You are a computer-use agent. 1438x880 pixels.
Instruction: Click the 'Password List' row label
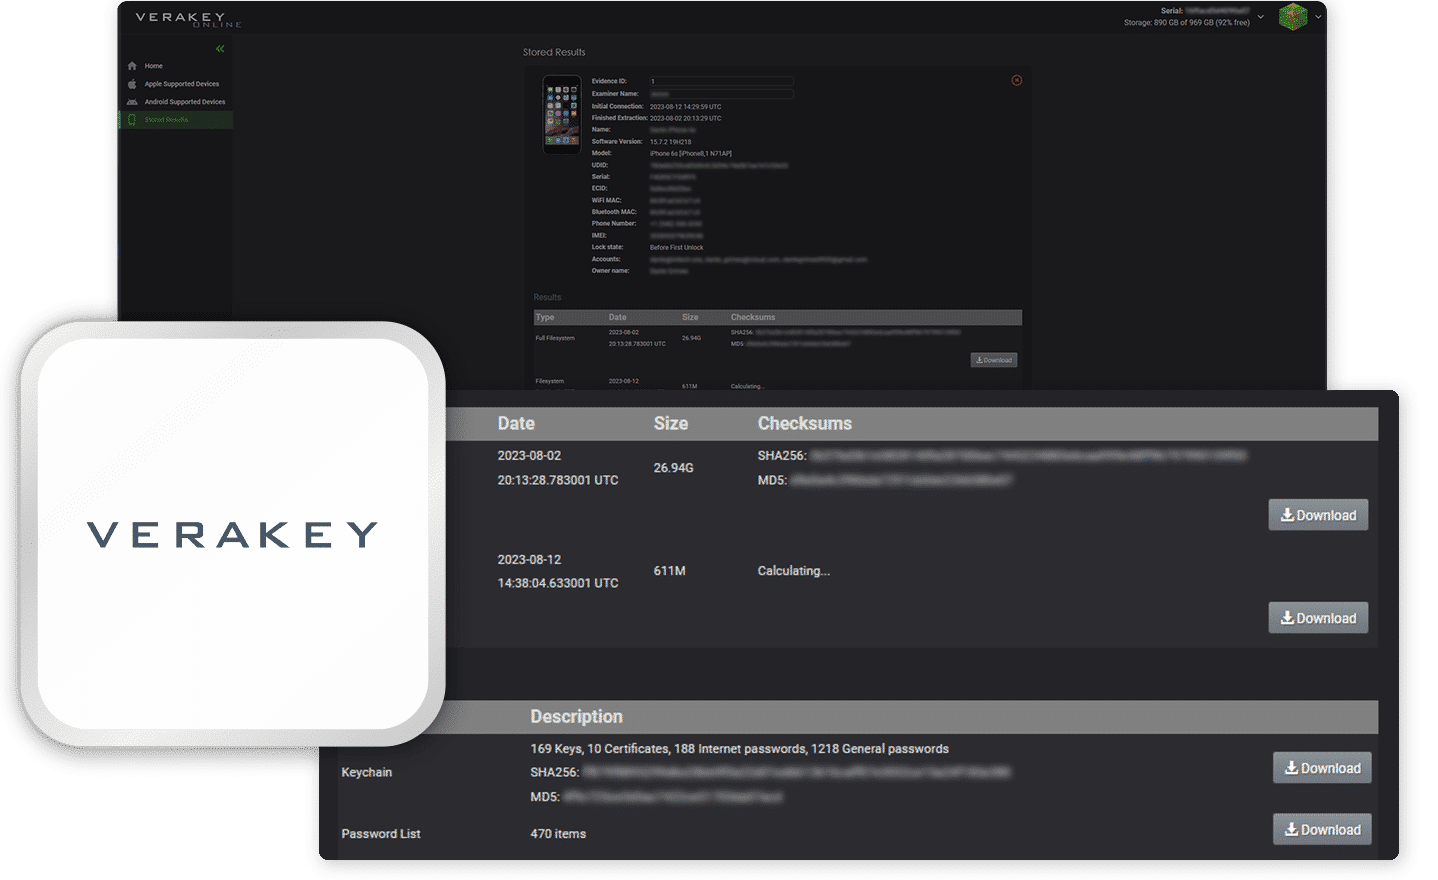(x=381, y=834)
